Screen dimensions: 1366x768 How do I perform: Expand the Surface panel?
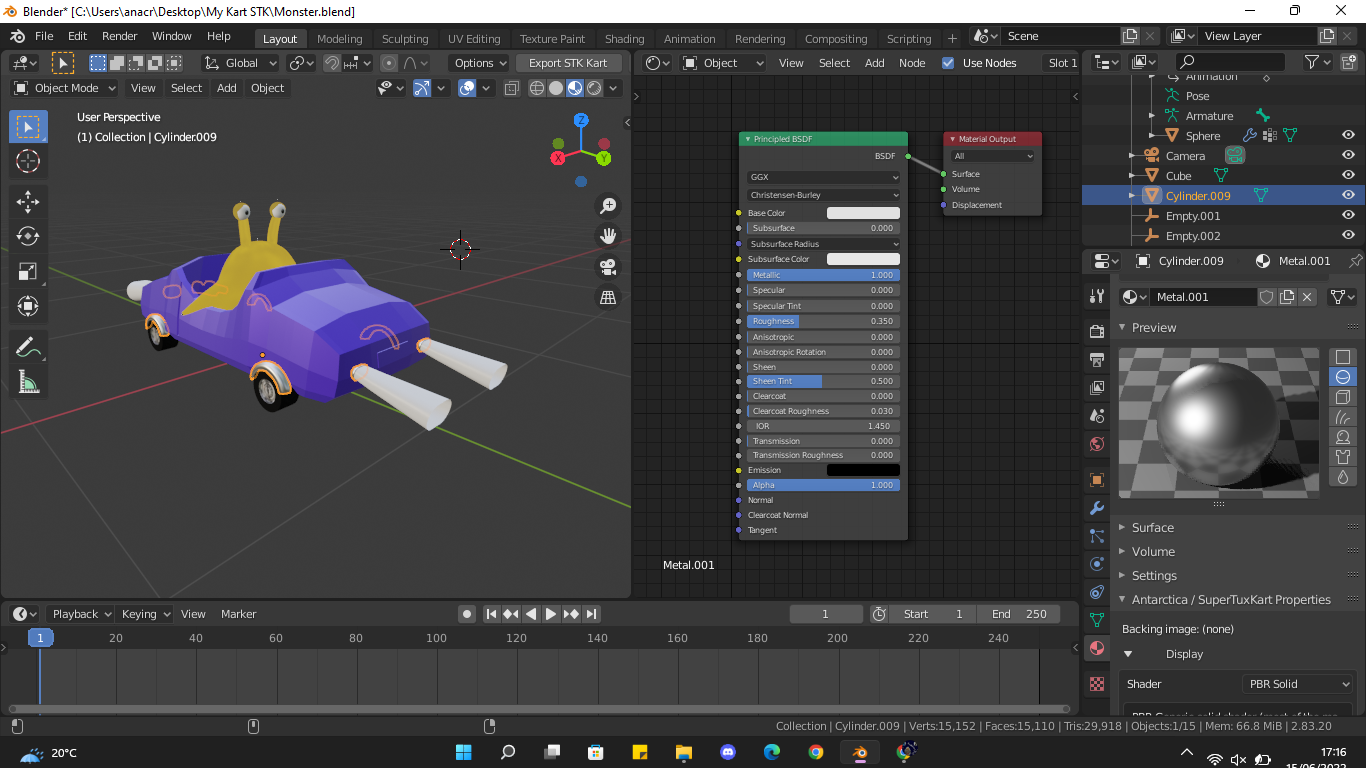1152,528
